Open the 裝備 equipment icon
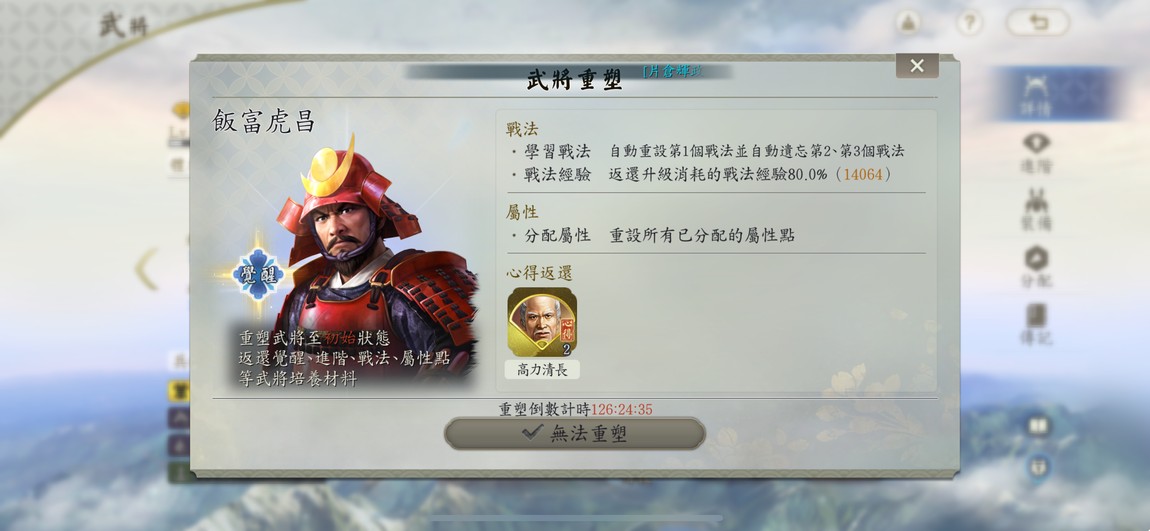This screenshot has height=531, width=1150. [x=1036, y=209]
